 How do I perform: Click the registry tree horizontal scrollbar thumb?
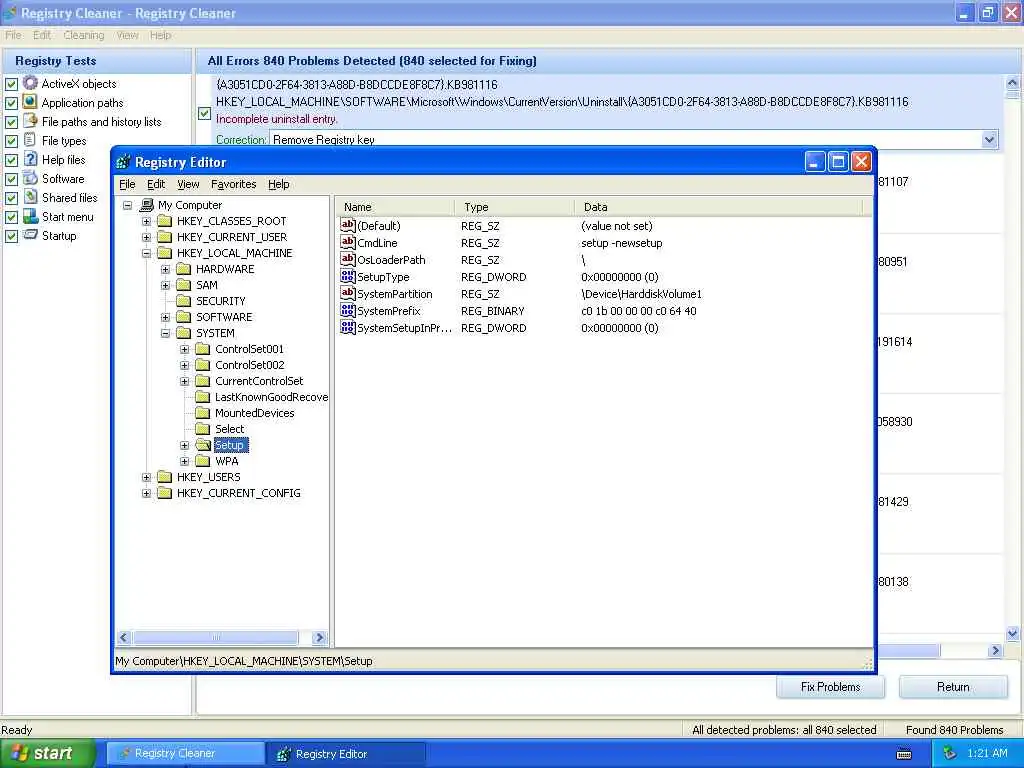pos(216,637)
